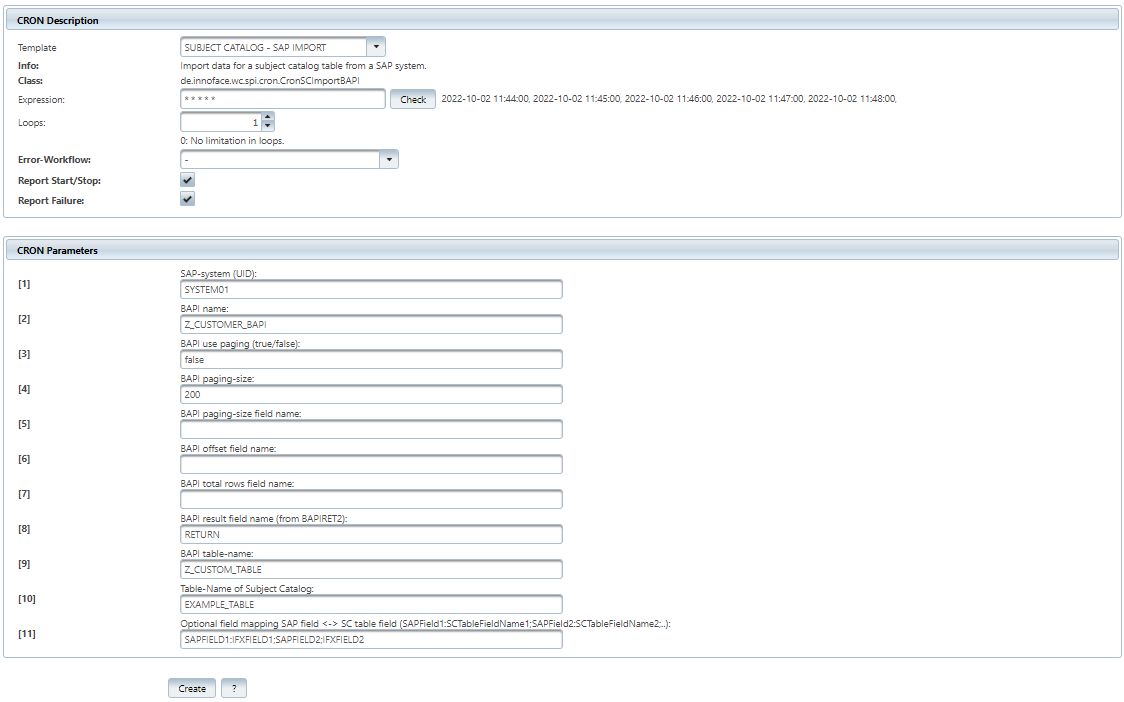Open the Template dropdown arrow

376,47
